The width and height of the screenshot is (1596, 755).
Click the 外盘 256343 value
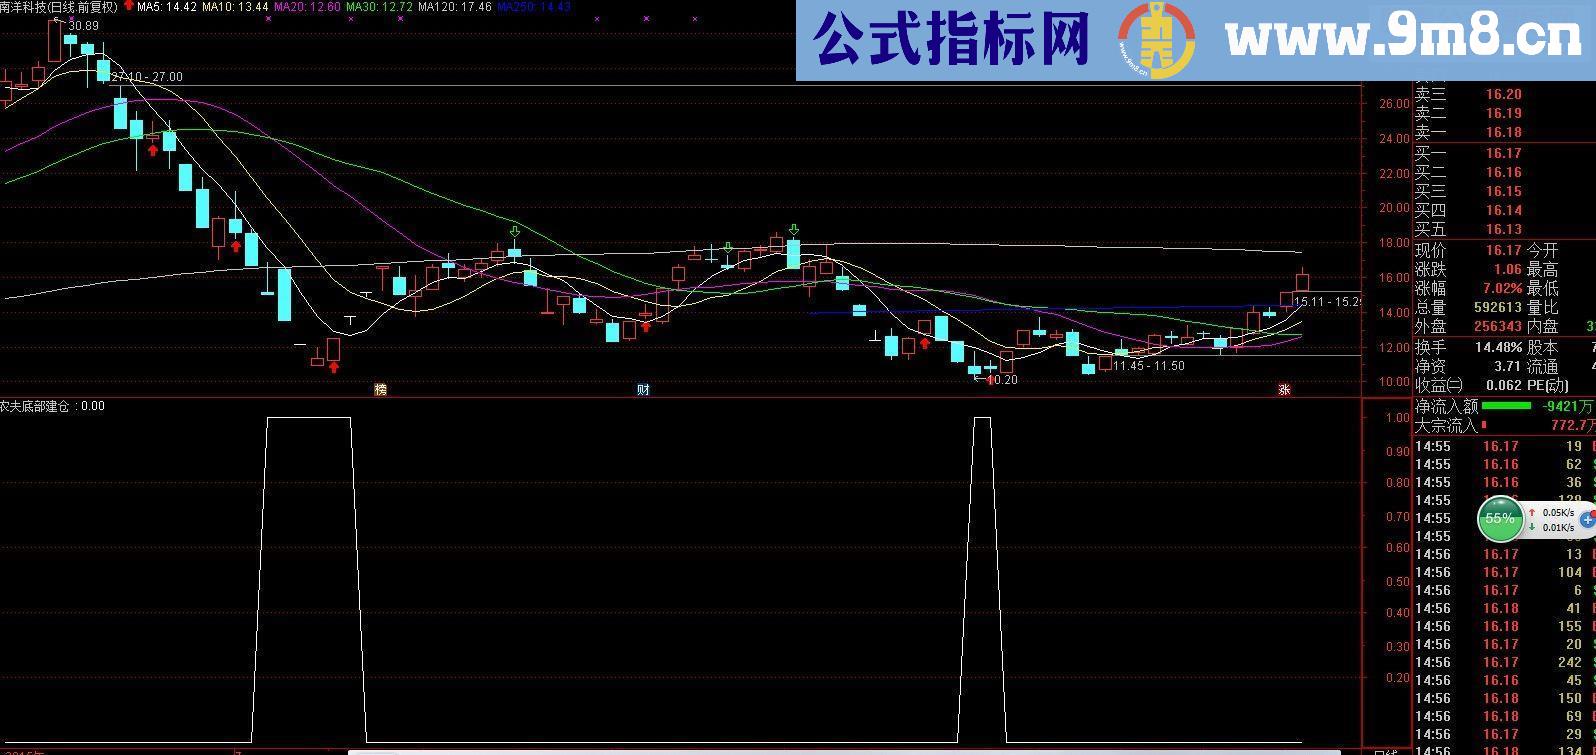1497,327
